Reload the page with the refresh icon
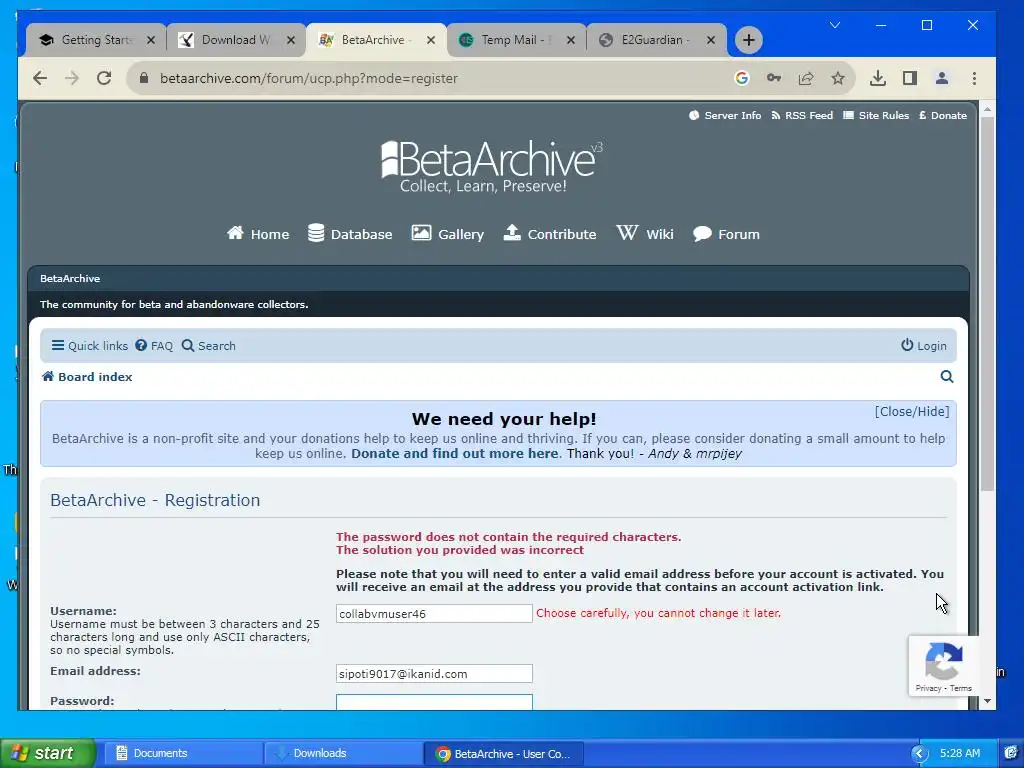Screen dimensions: 1024x768 (x=104, y=78)
